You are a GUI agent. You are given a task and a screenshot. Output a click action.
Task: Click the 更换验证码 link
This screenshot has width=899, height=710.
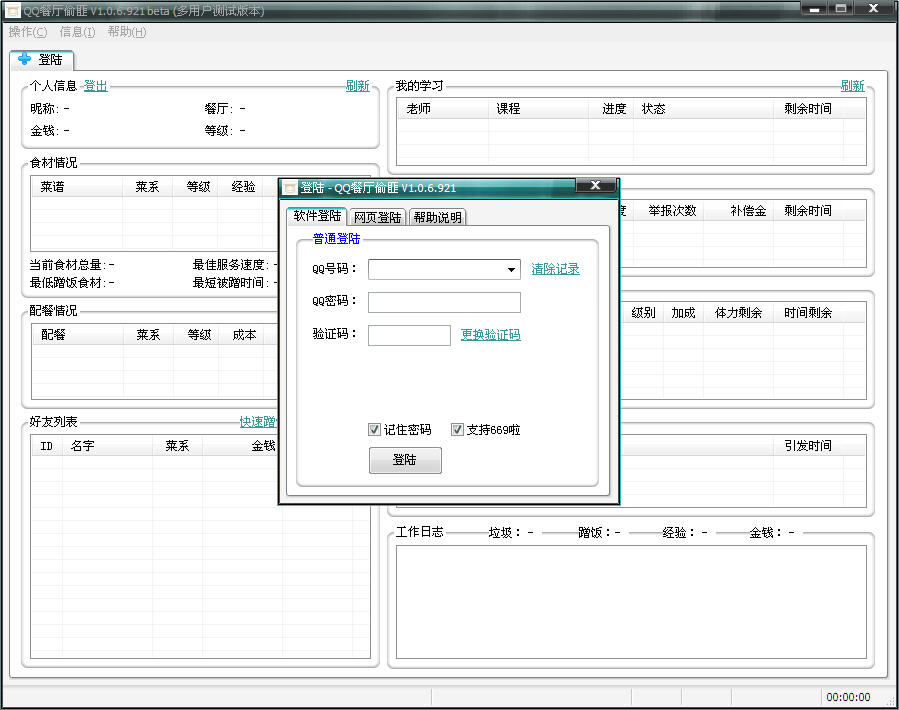click(490, 335)
